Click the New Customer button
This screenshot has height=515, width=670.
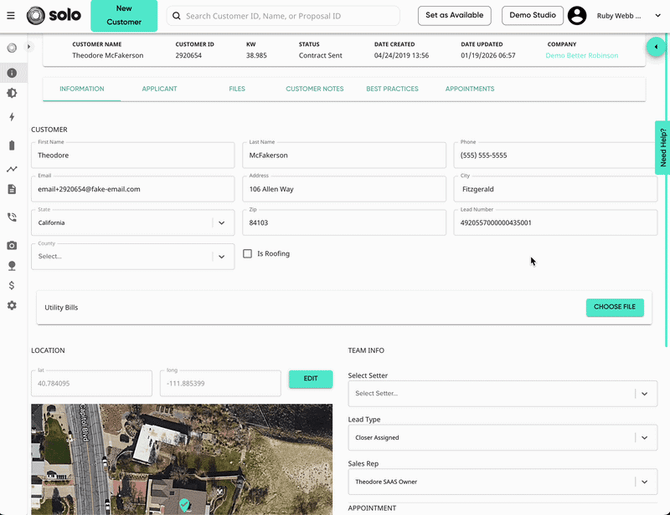pyautogui.click(x=124, y=15)
